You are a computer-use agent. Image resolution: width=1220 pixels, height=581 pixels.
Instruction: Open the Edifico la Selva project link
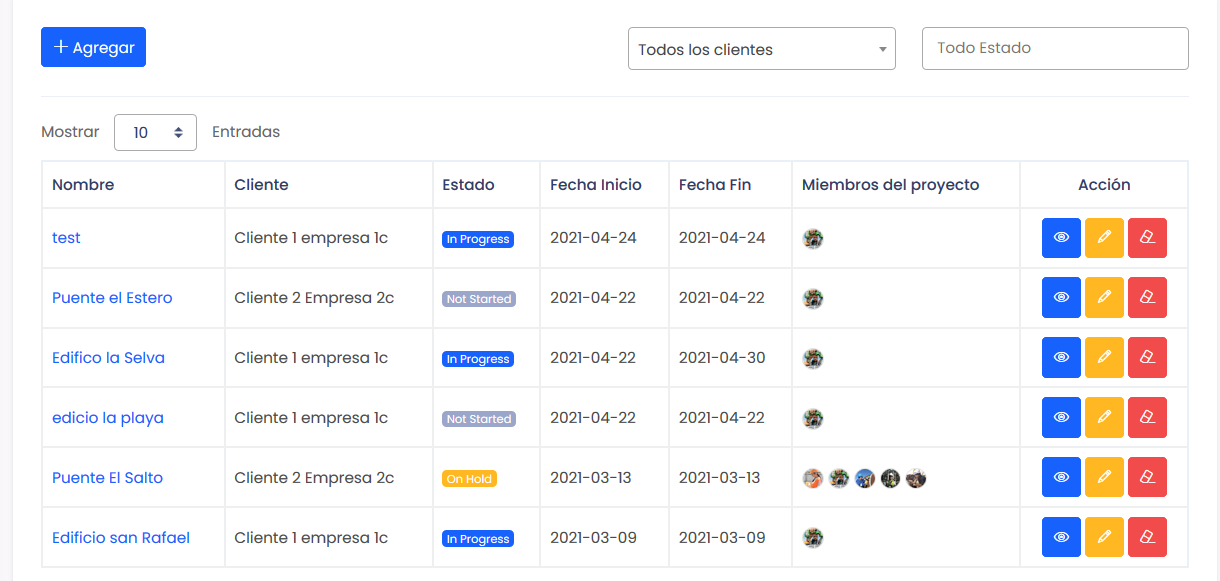click(x=108, y=358)
